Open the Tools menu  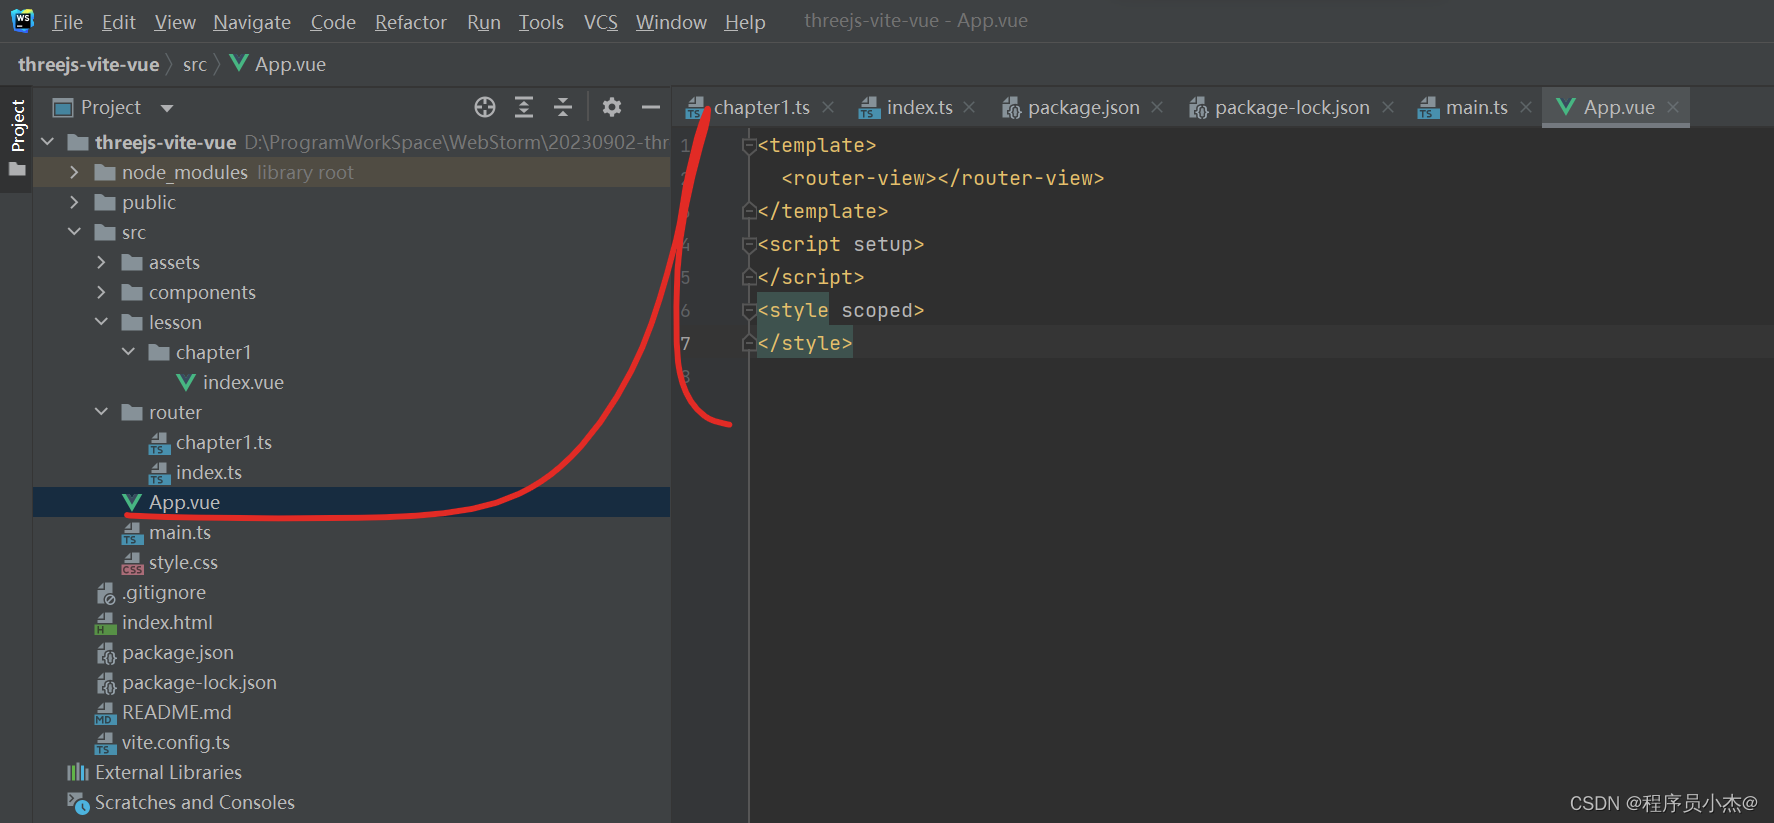[541, 22]
